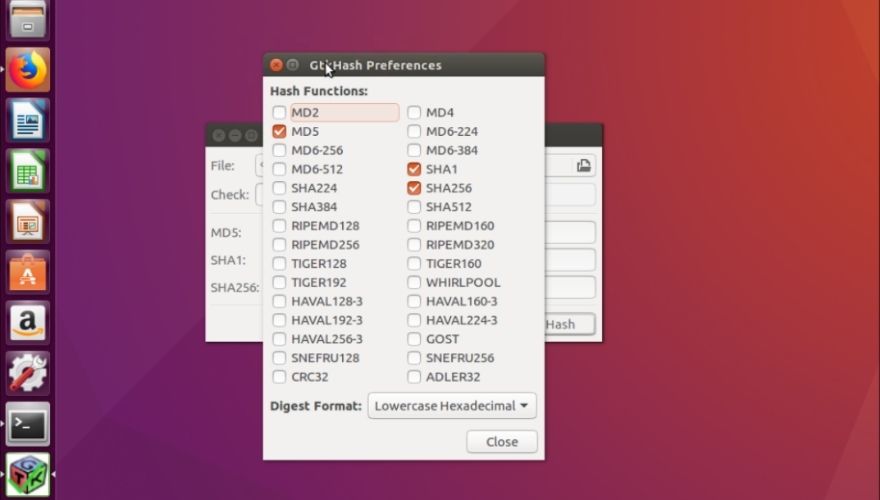
Task: Enable the HAVAL160-3 checkbox
Action: pos(414,301)
